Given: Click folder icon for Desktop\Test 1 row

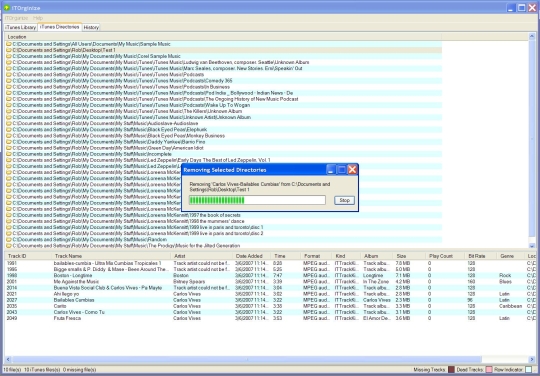Looking at the screenshot, I should point(9,50).
